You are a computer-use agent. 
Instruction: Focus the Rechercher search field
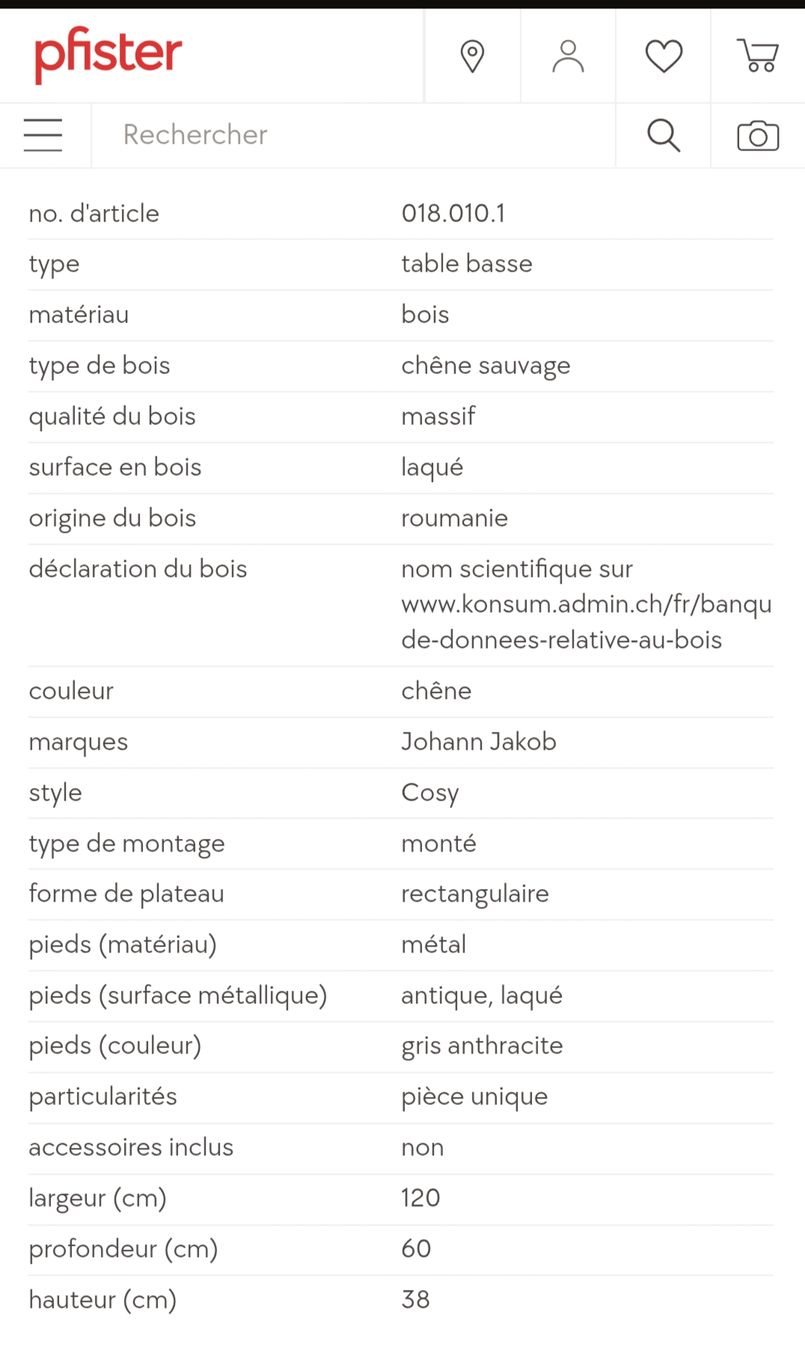353,135
